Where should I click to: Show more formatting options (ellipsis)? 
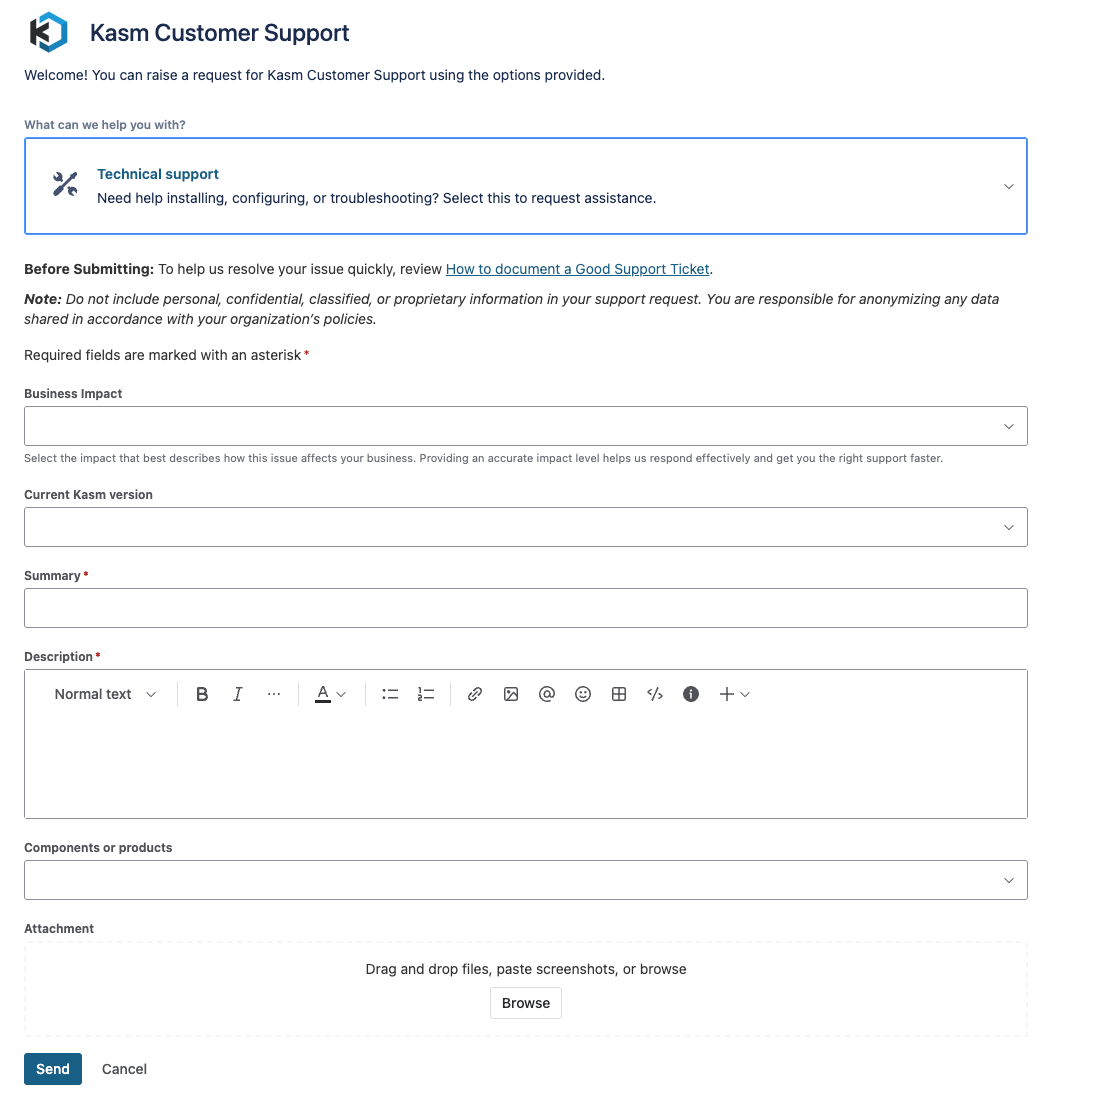(x=274, y=694)
